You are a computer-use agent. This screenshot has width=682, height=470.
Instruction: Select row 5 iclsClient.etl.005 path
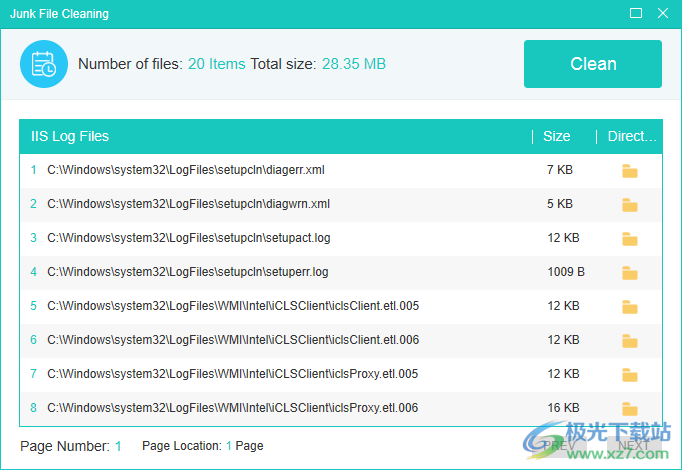coord(233,306)
